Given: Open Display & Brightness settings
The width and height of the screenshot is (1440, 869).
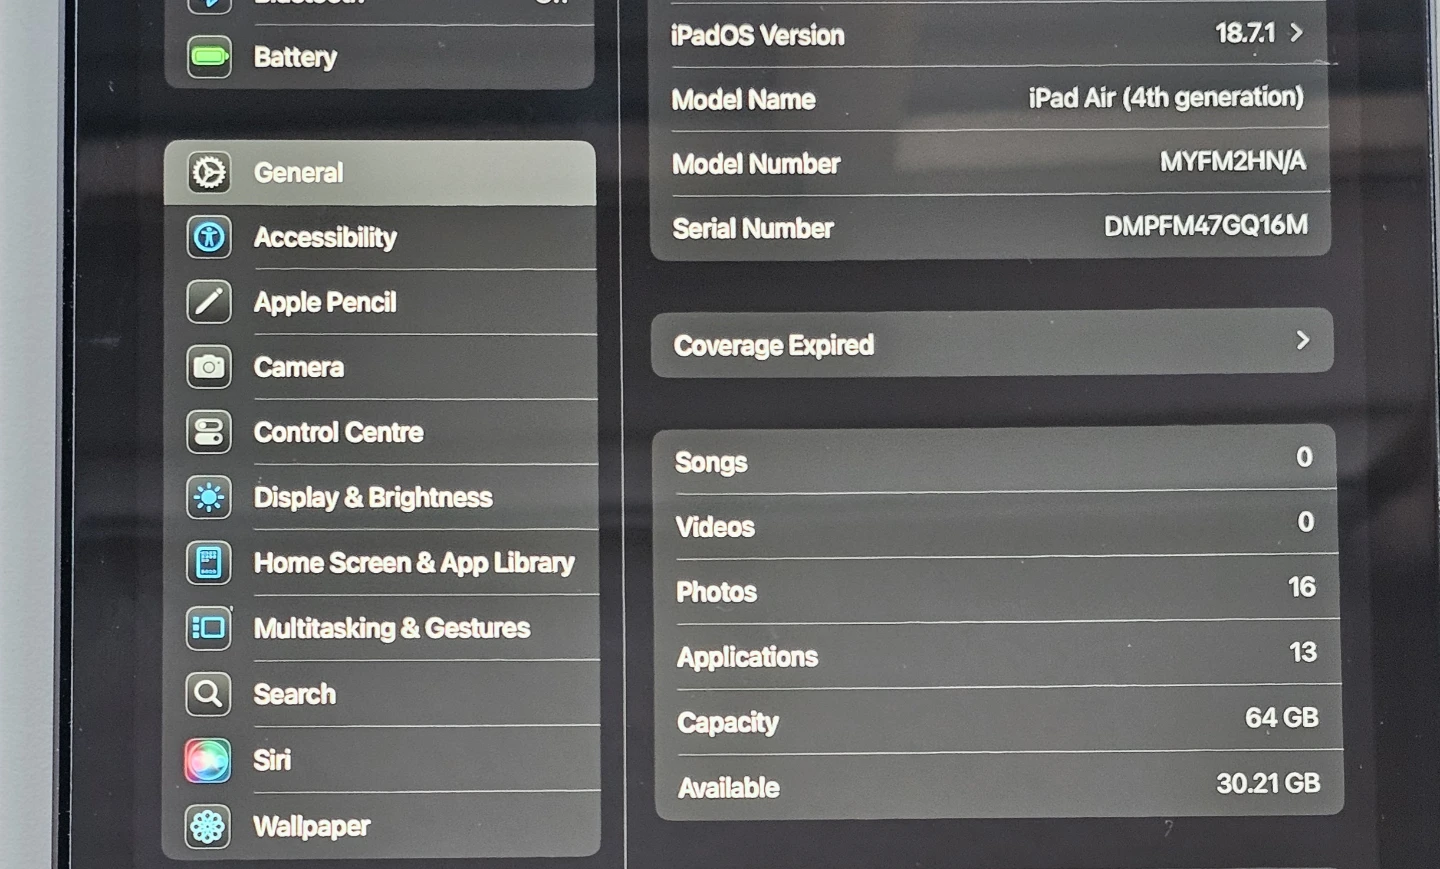Looking at the screenshot, I should (x=381, y=497).
